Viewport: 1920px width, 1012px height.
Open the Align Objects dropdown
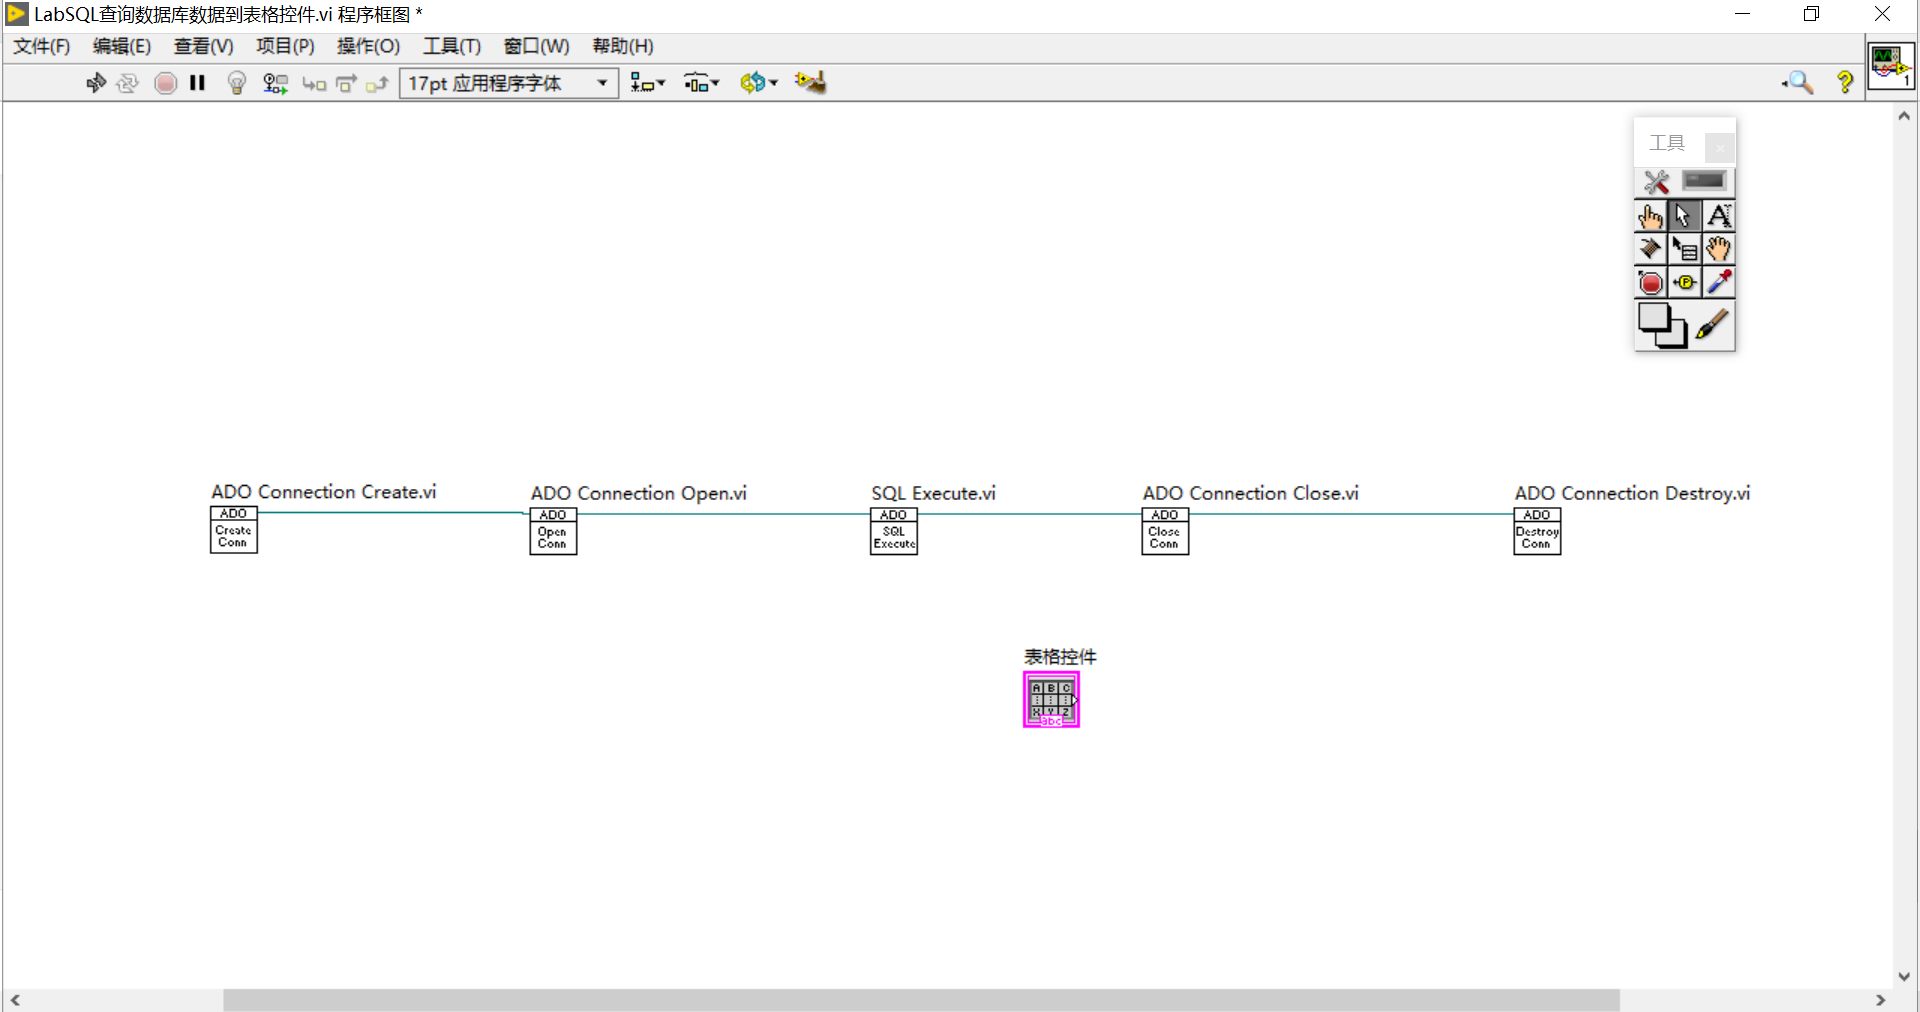[x=648, y=83]
